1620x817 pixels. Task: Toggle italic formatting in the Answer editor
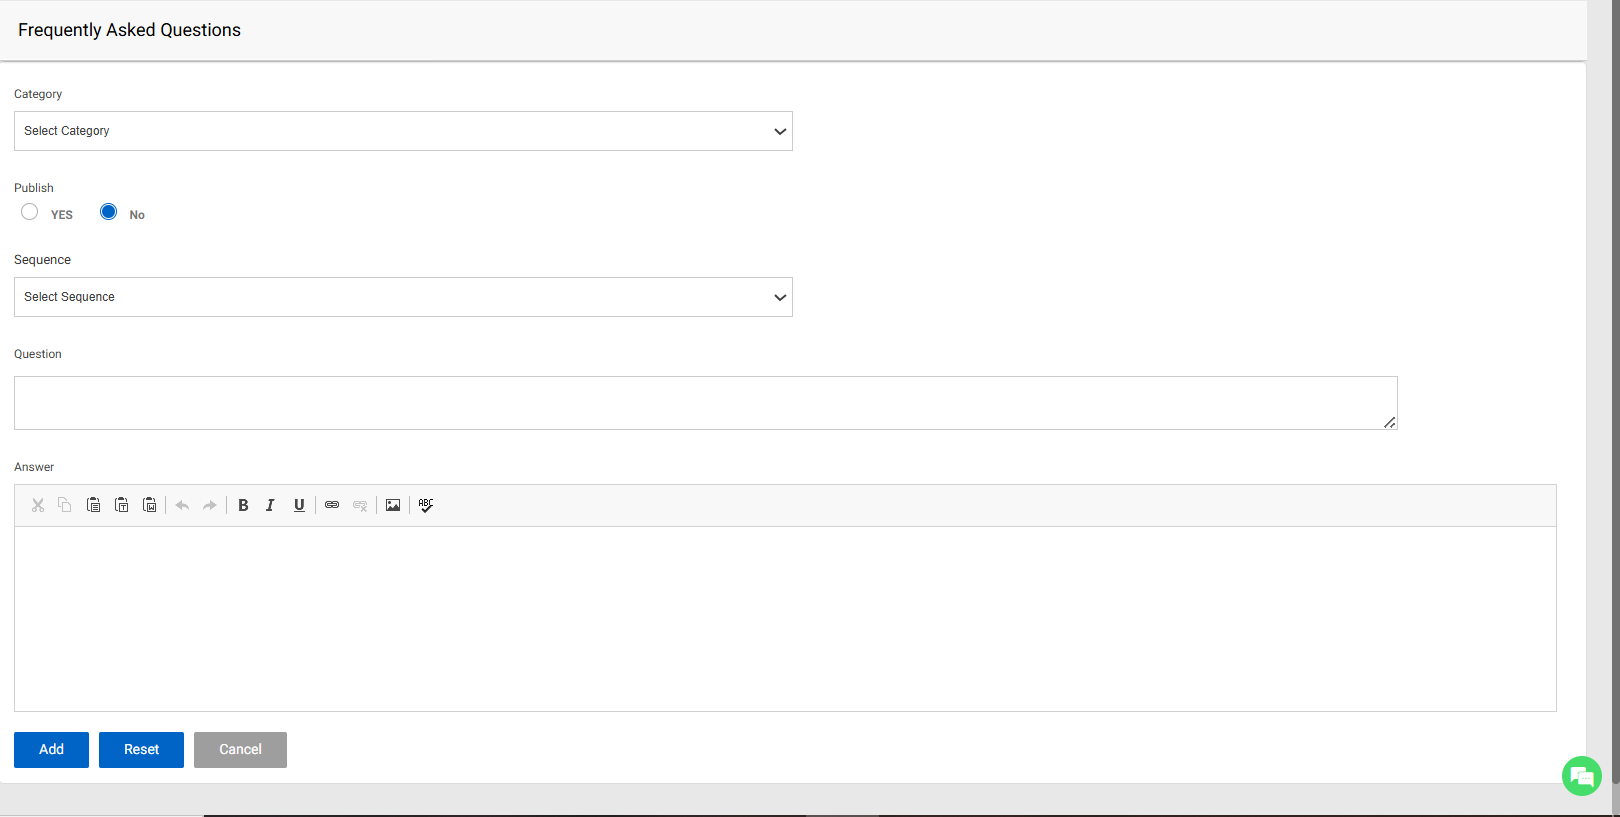point(270,505)
